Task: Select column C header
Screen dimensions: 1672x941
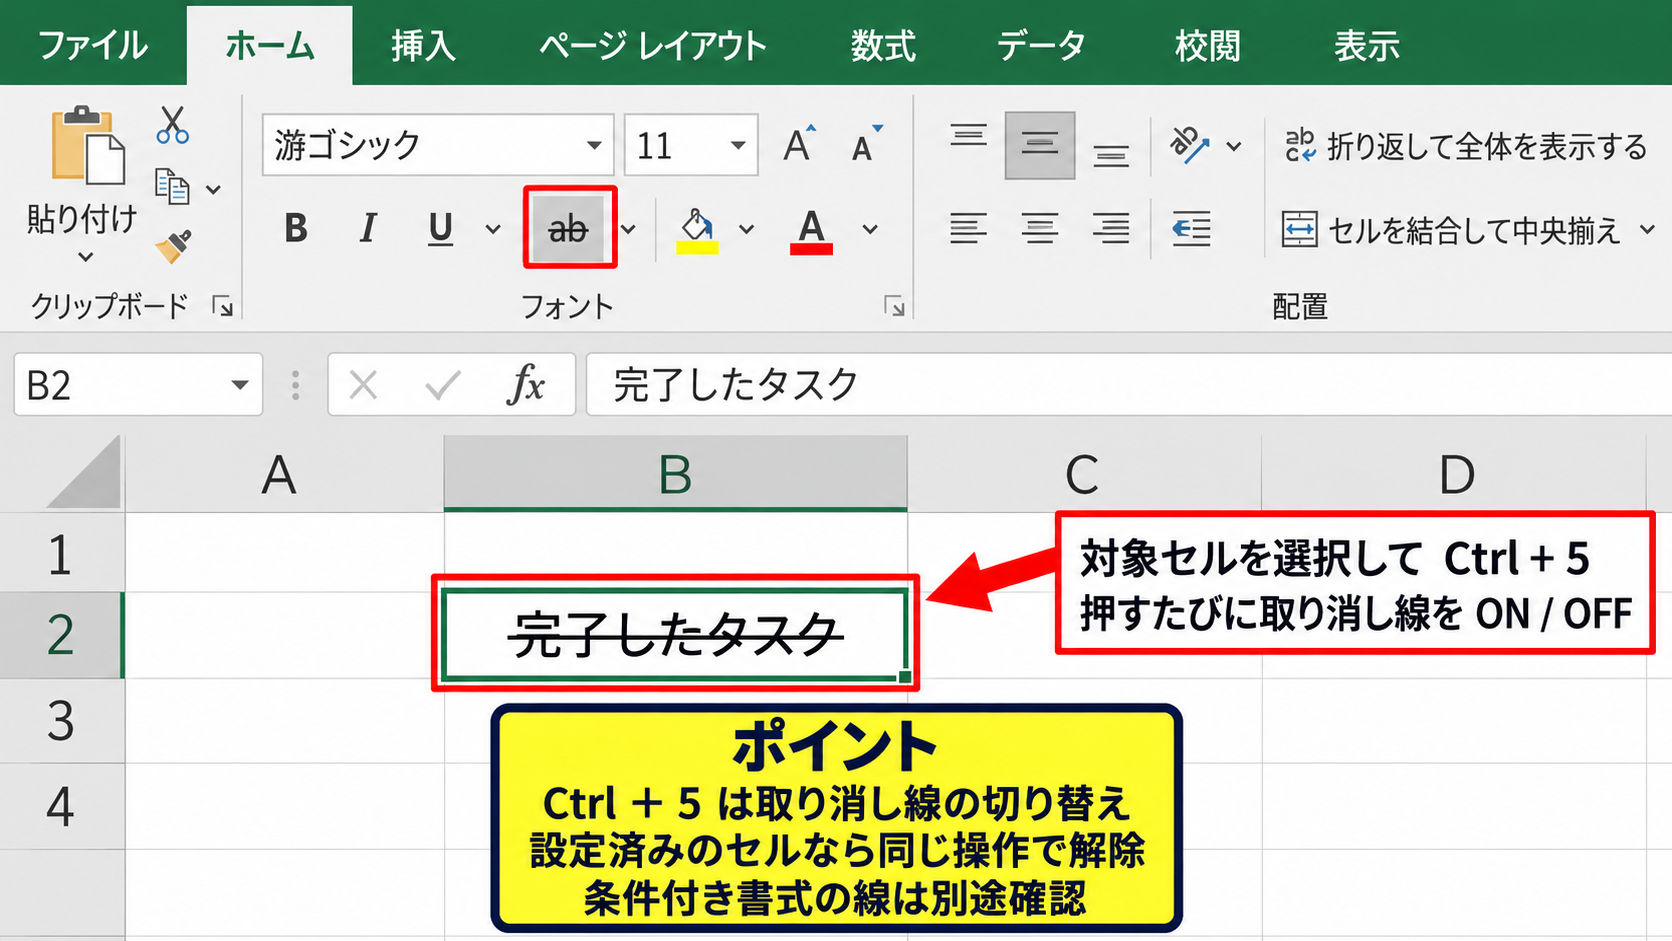Action: click(1084, 474)
